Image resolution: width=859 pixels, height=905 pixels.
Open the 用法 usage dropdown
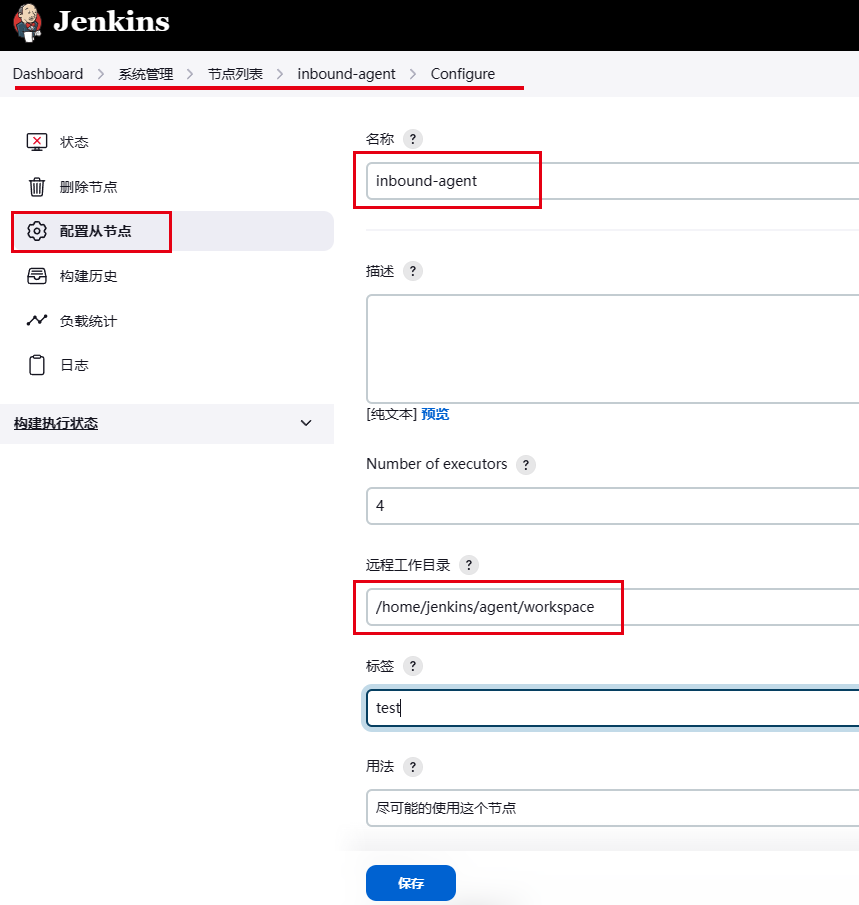tap(612, 807)
